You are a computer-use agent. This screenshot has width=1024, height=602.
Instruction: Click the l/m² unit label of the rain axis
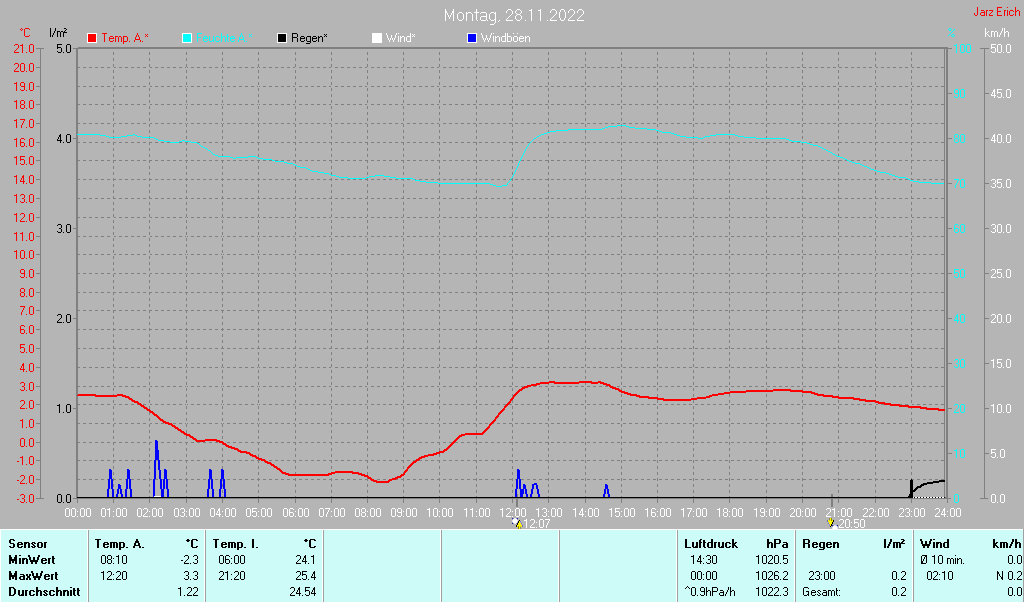click(58, 32)
